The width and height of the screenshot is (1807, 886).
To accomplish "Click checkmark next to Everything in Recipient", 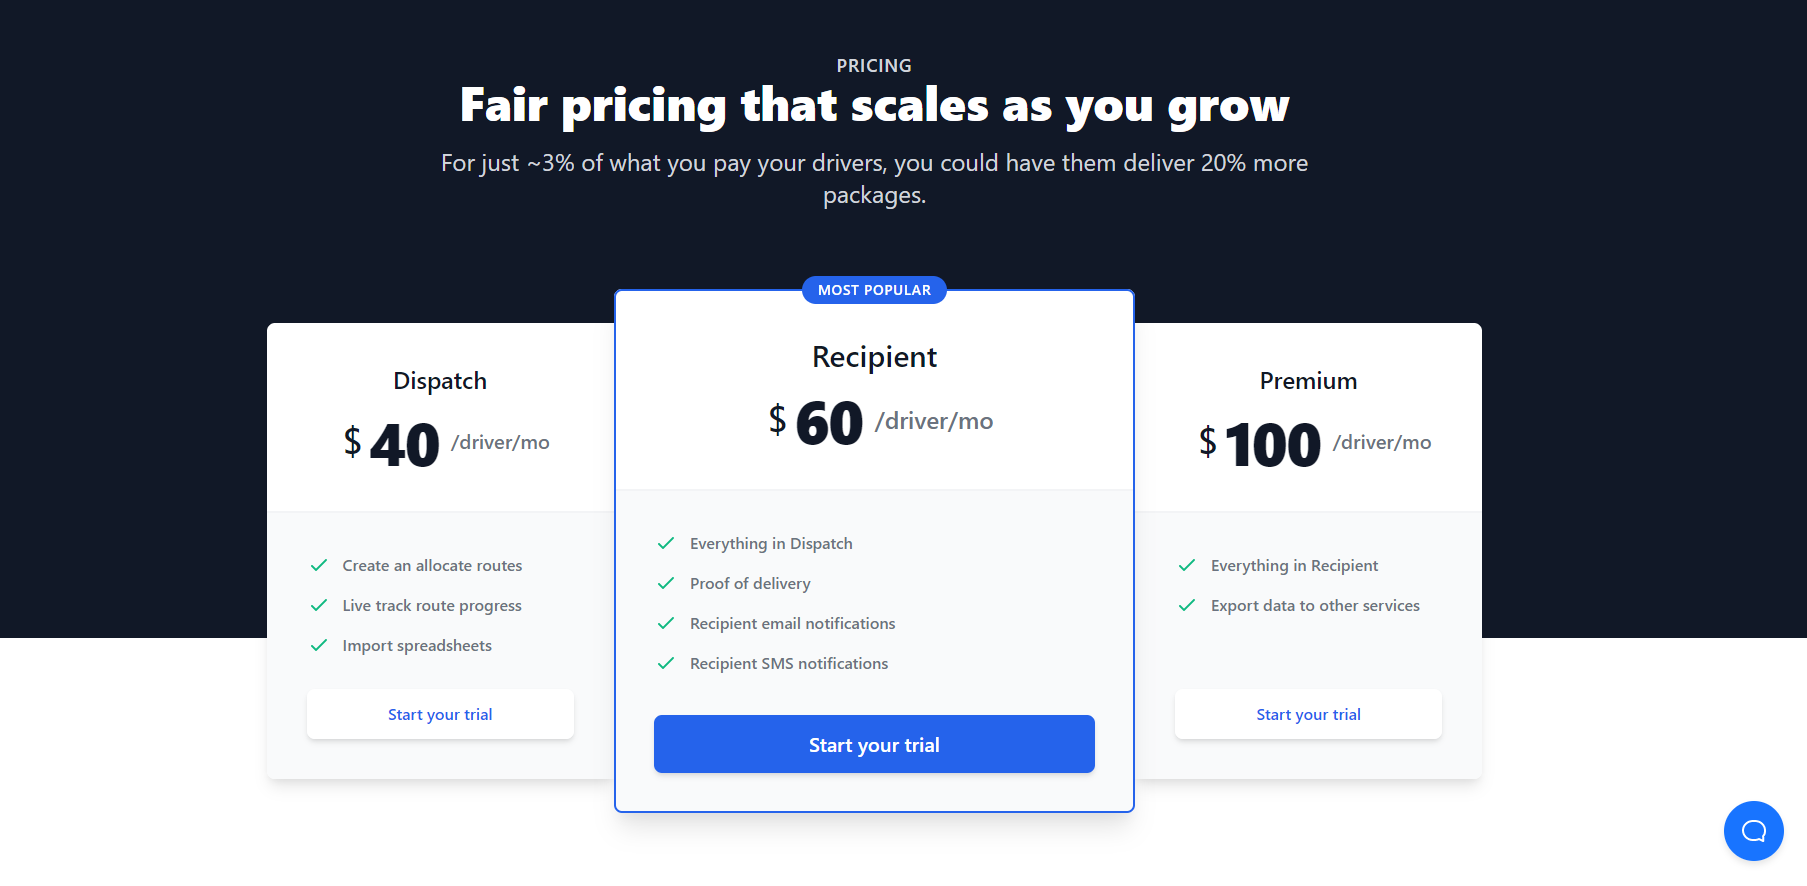I will (1187, 565).
